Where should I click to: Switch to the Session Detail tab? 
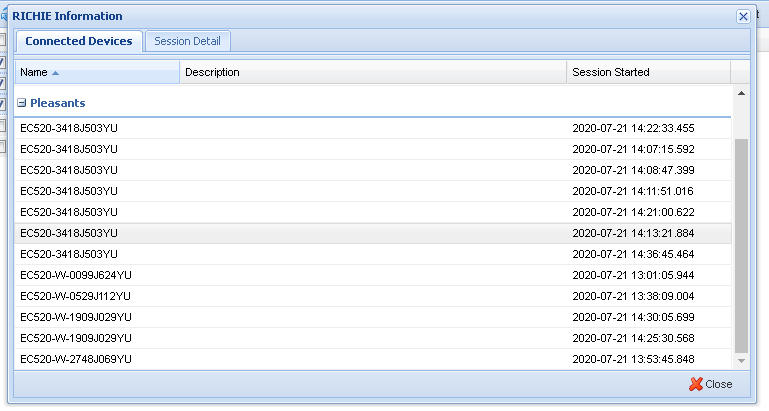(188, 41)
